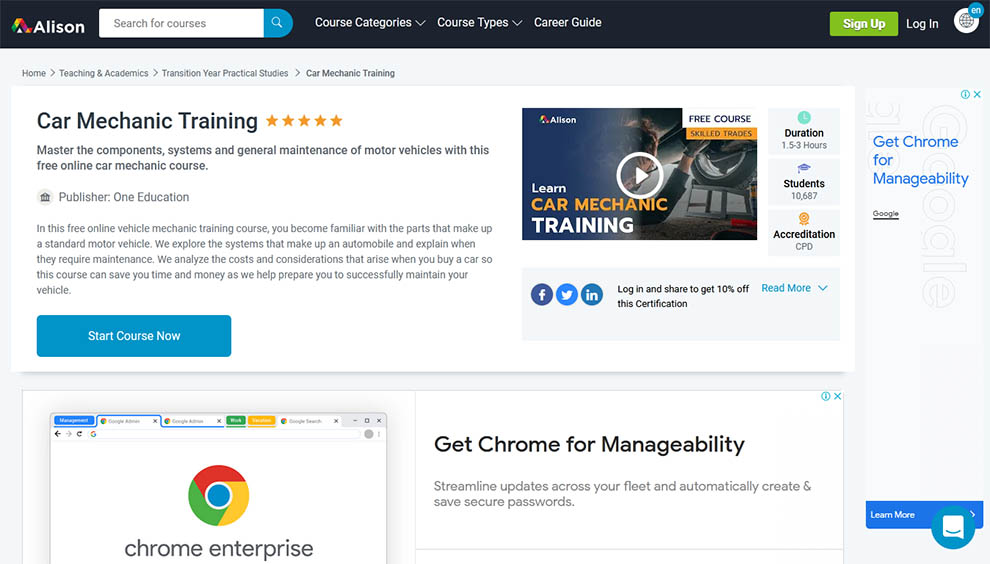Share course on Facebook
Image resolution: width=990 pixels, height=564 pixels.
(542, 294)
